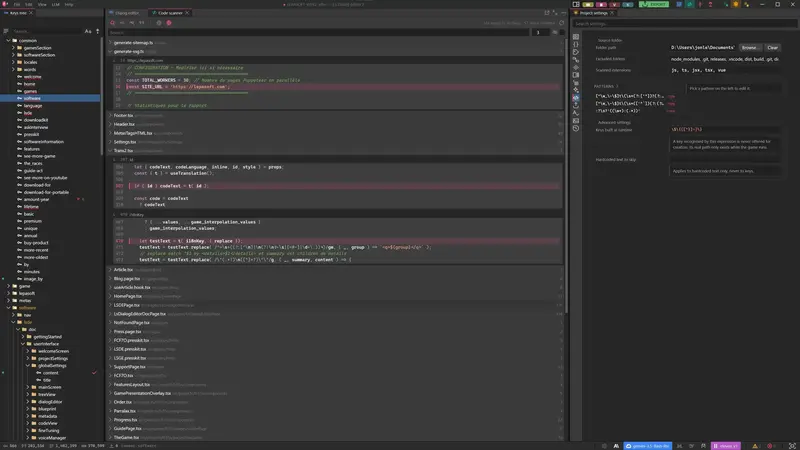Click the red search icon in scanner toolbar
Viewport: 800px width, 450px height.
click(x=113, y=22)
